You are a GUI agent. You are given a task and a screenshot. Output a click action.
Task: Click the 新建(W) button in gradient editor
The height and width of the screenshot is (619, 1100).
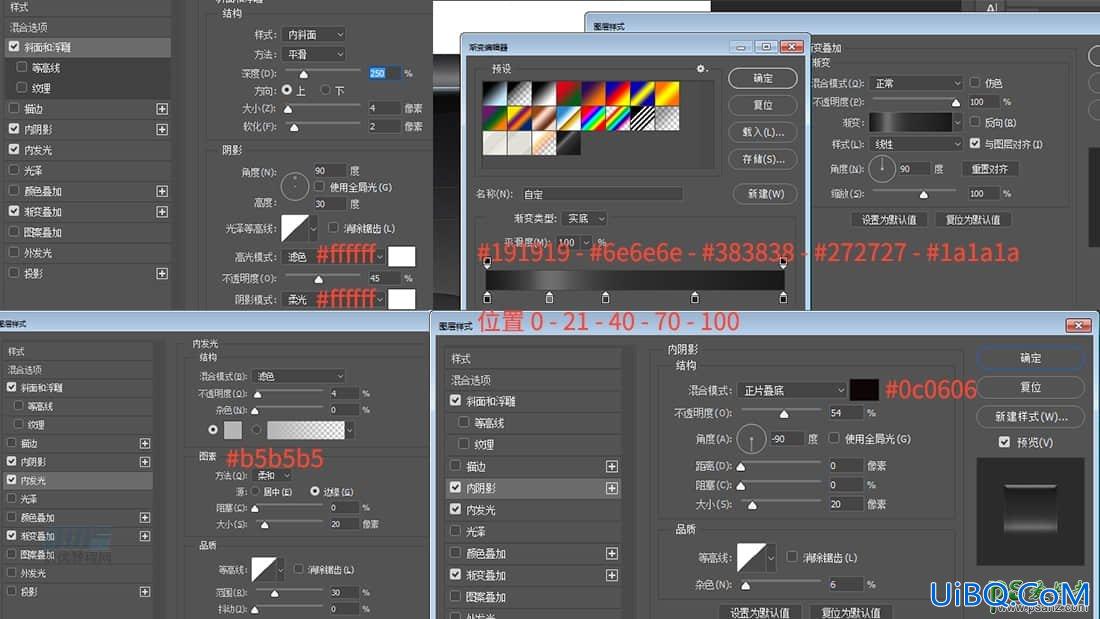(765, 194)
